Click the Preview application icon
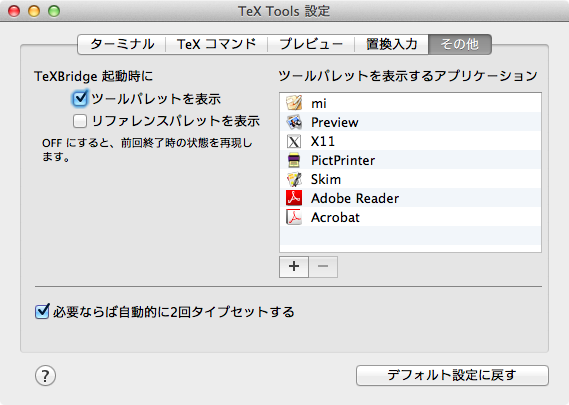 294,122
